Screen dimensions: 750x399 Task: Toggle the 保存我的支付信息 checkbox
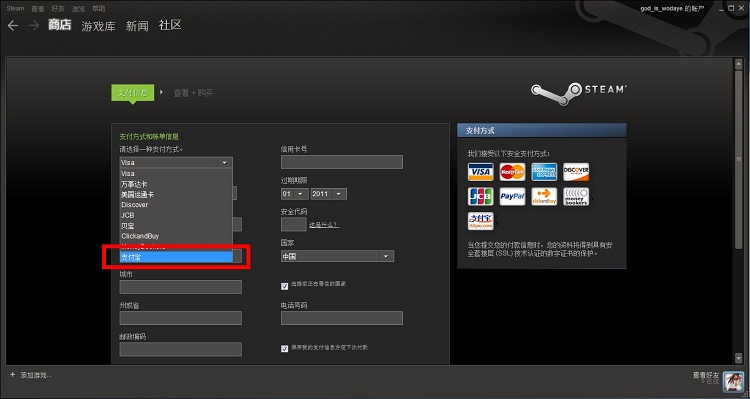[x=285, y=349]
